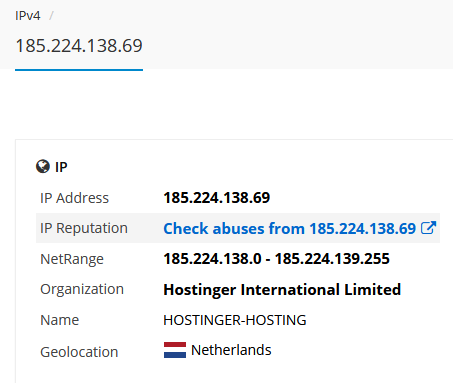
Task: Click Hostinger International Limited organization name
Action: 282,290
